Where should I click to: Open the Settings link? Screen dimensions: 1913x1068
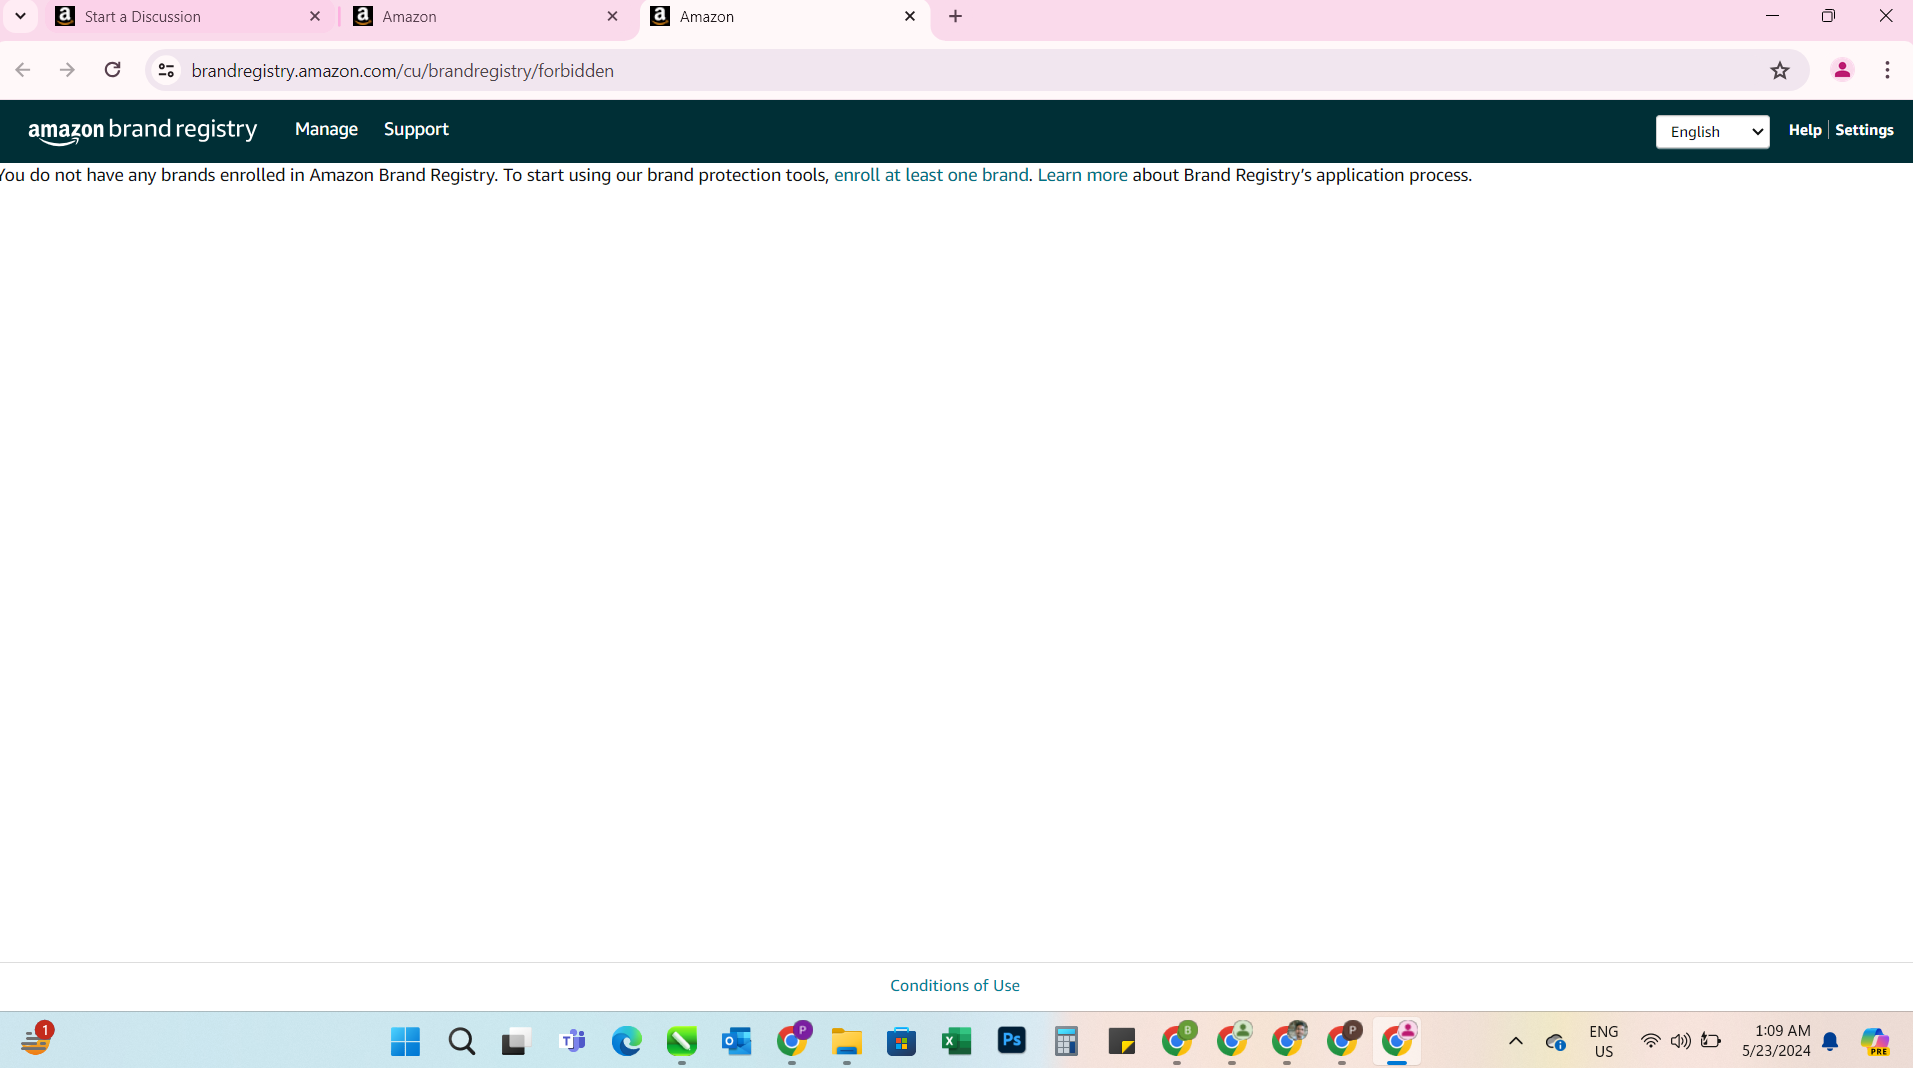[1864, 130]
